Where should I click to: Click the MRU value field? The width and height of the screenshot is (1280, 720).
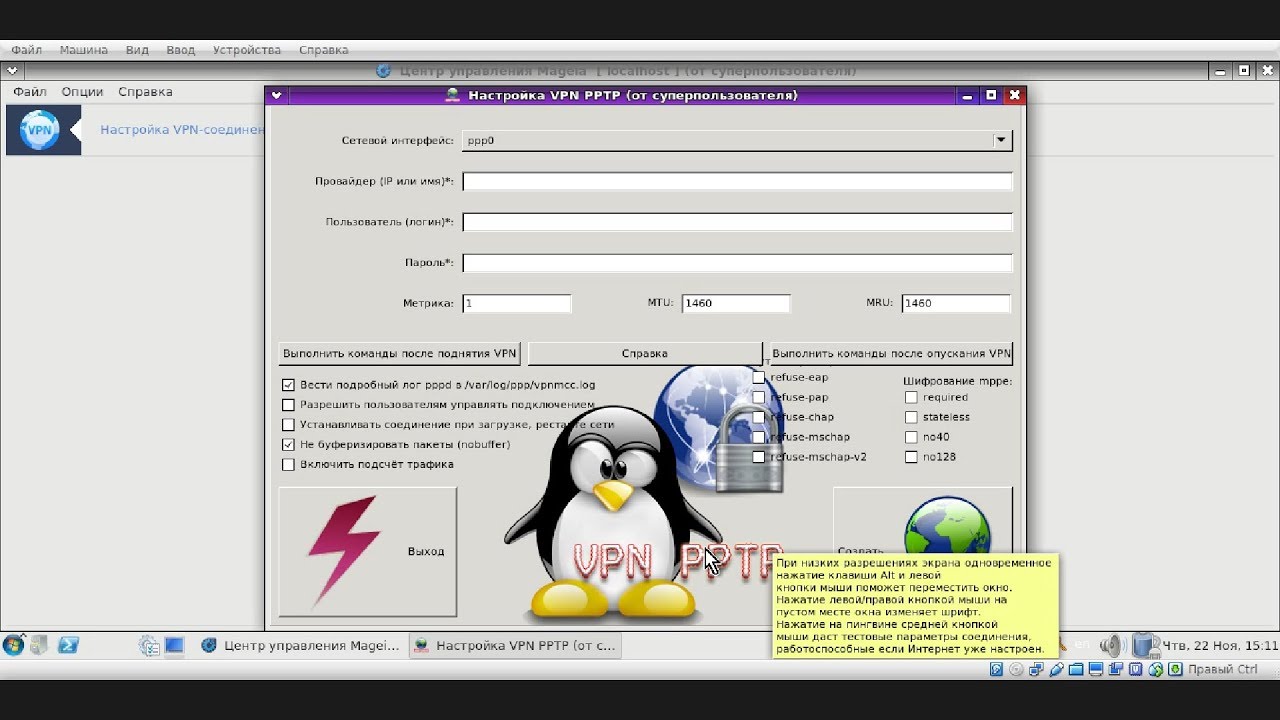tap(956, 303)
